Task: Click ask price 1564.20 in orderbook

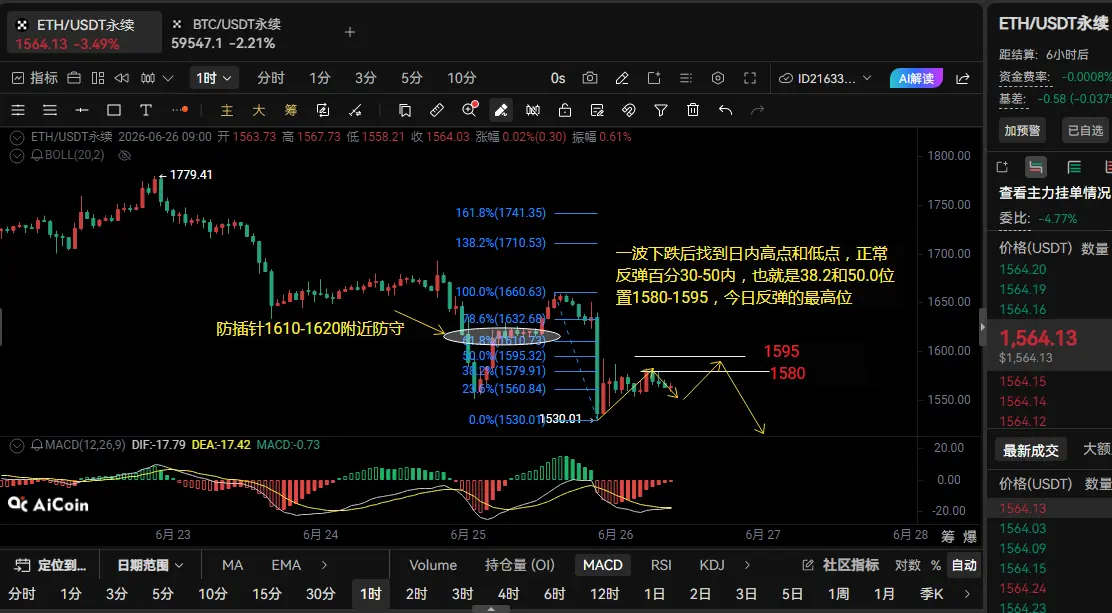Action: pyautogui.click(x=1023, y=270)
